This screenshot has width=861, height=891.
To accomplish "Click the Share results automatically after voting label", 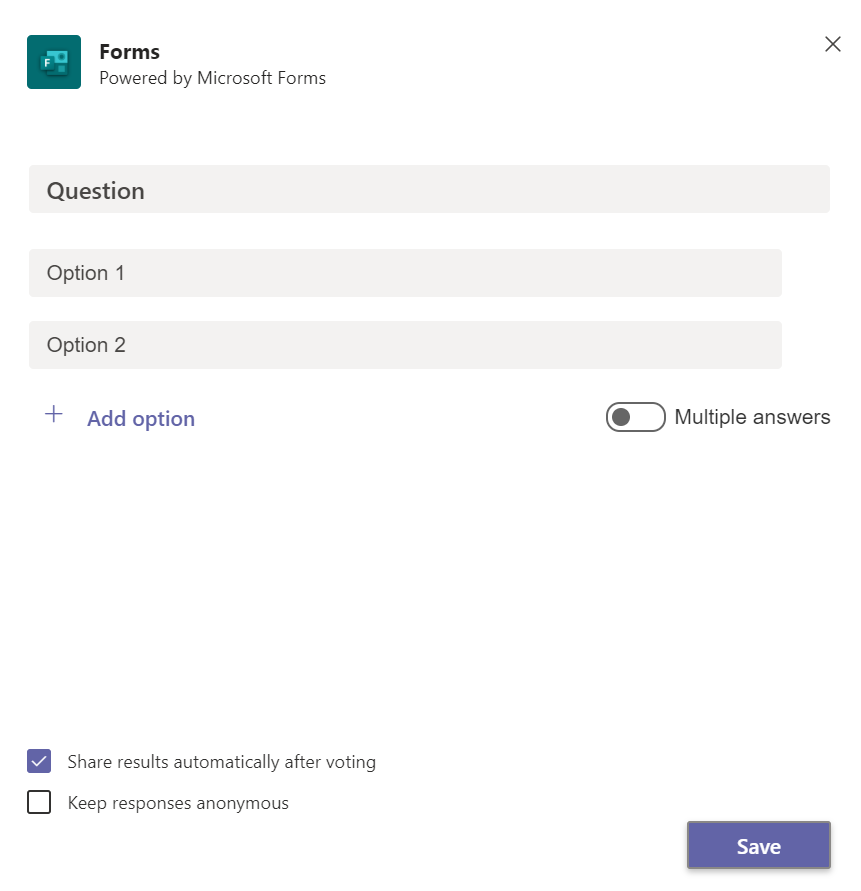I will click(222, 762).
